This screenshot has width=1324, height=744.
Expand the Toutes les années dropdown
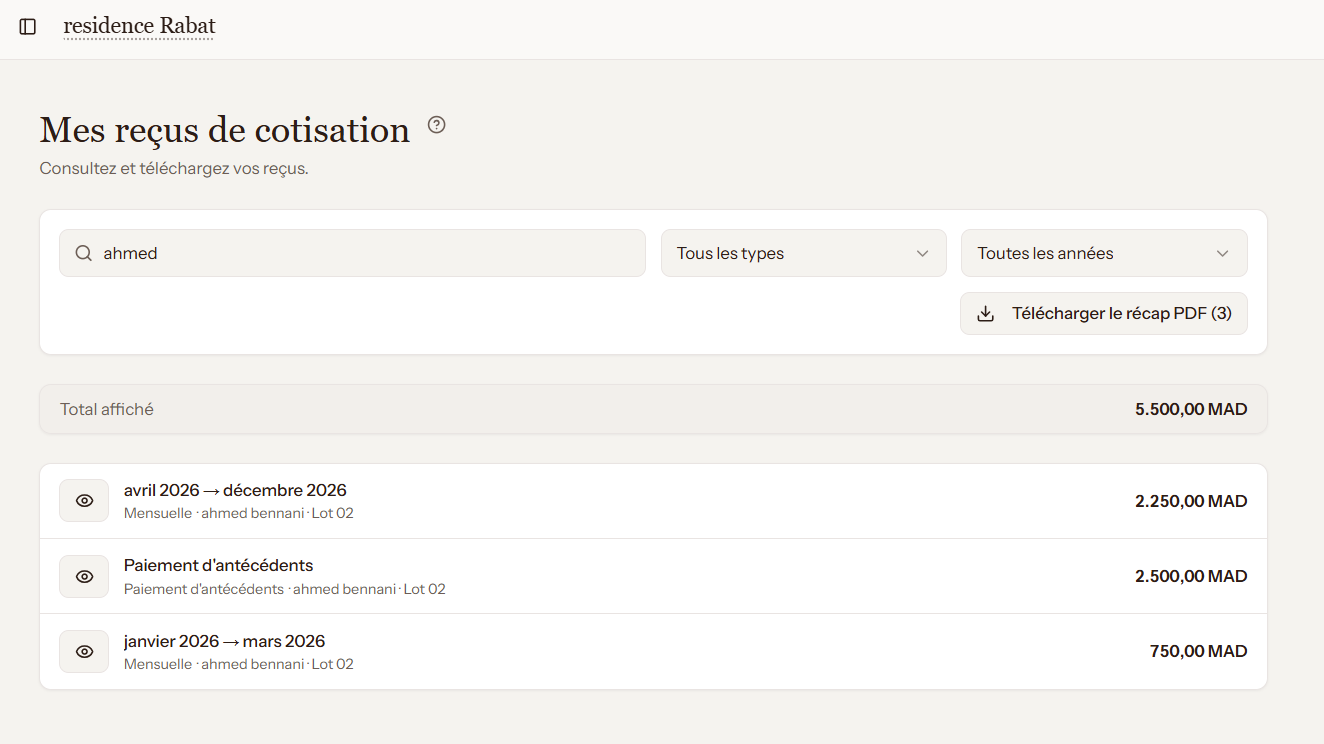1104,253
